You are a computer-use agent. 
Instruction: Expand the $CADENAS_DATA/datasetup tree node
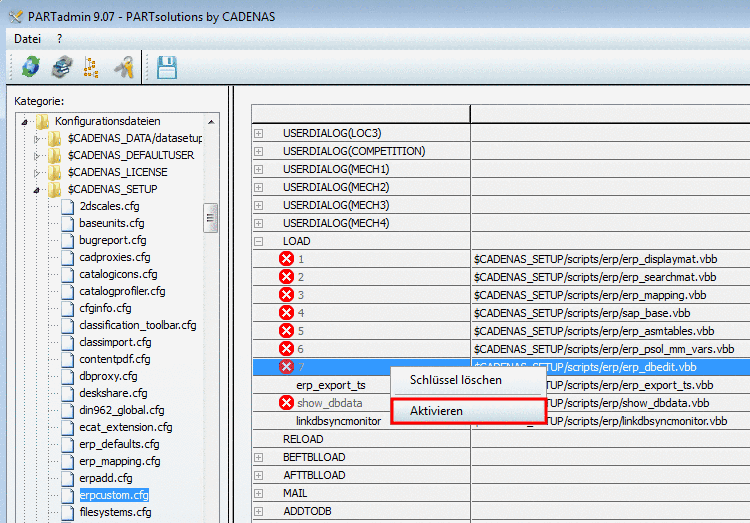pyautogui.click(x=36, y=139)
